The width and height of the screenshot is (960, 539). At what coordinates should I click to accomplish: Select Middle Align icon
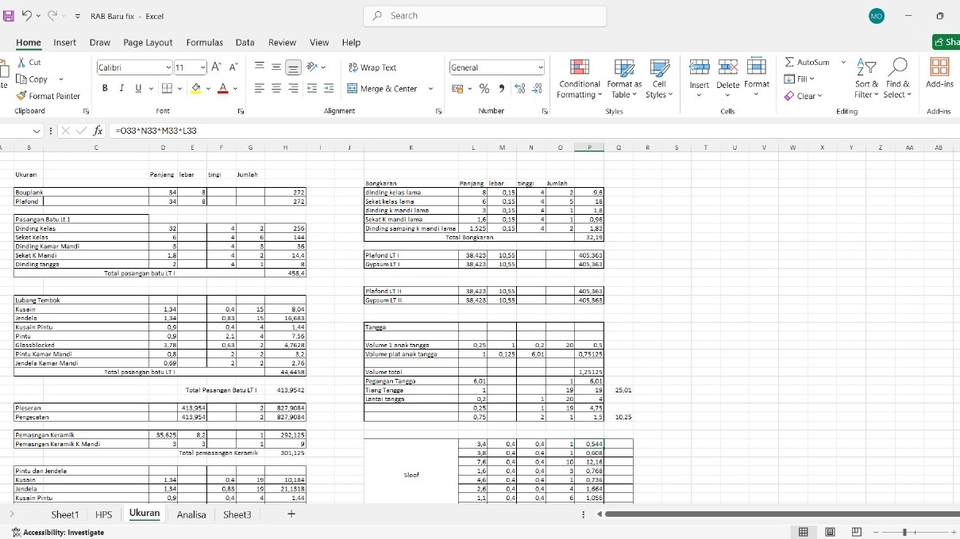(x=276, y=67)
